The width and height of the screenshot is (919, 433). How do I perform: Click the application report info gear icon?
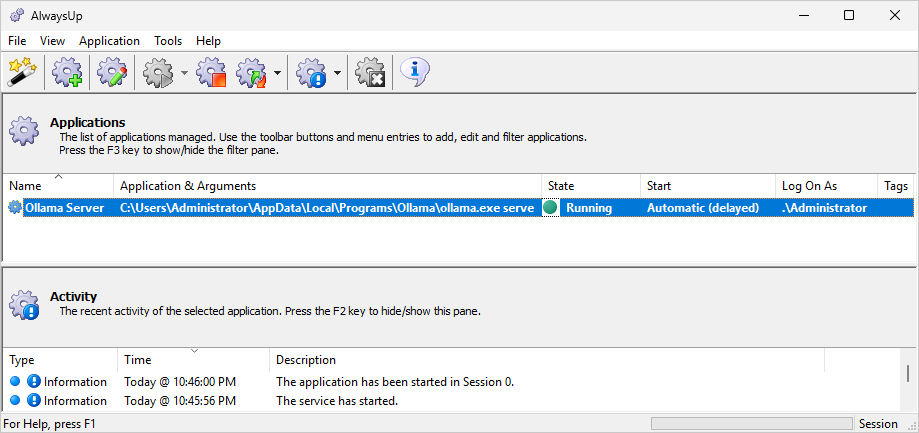(311, 73)
